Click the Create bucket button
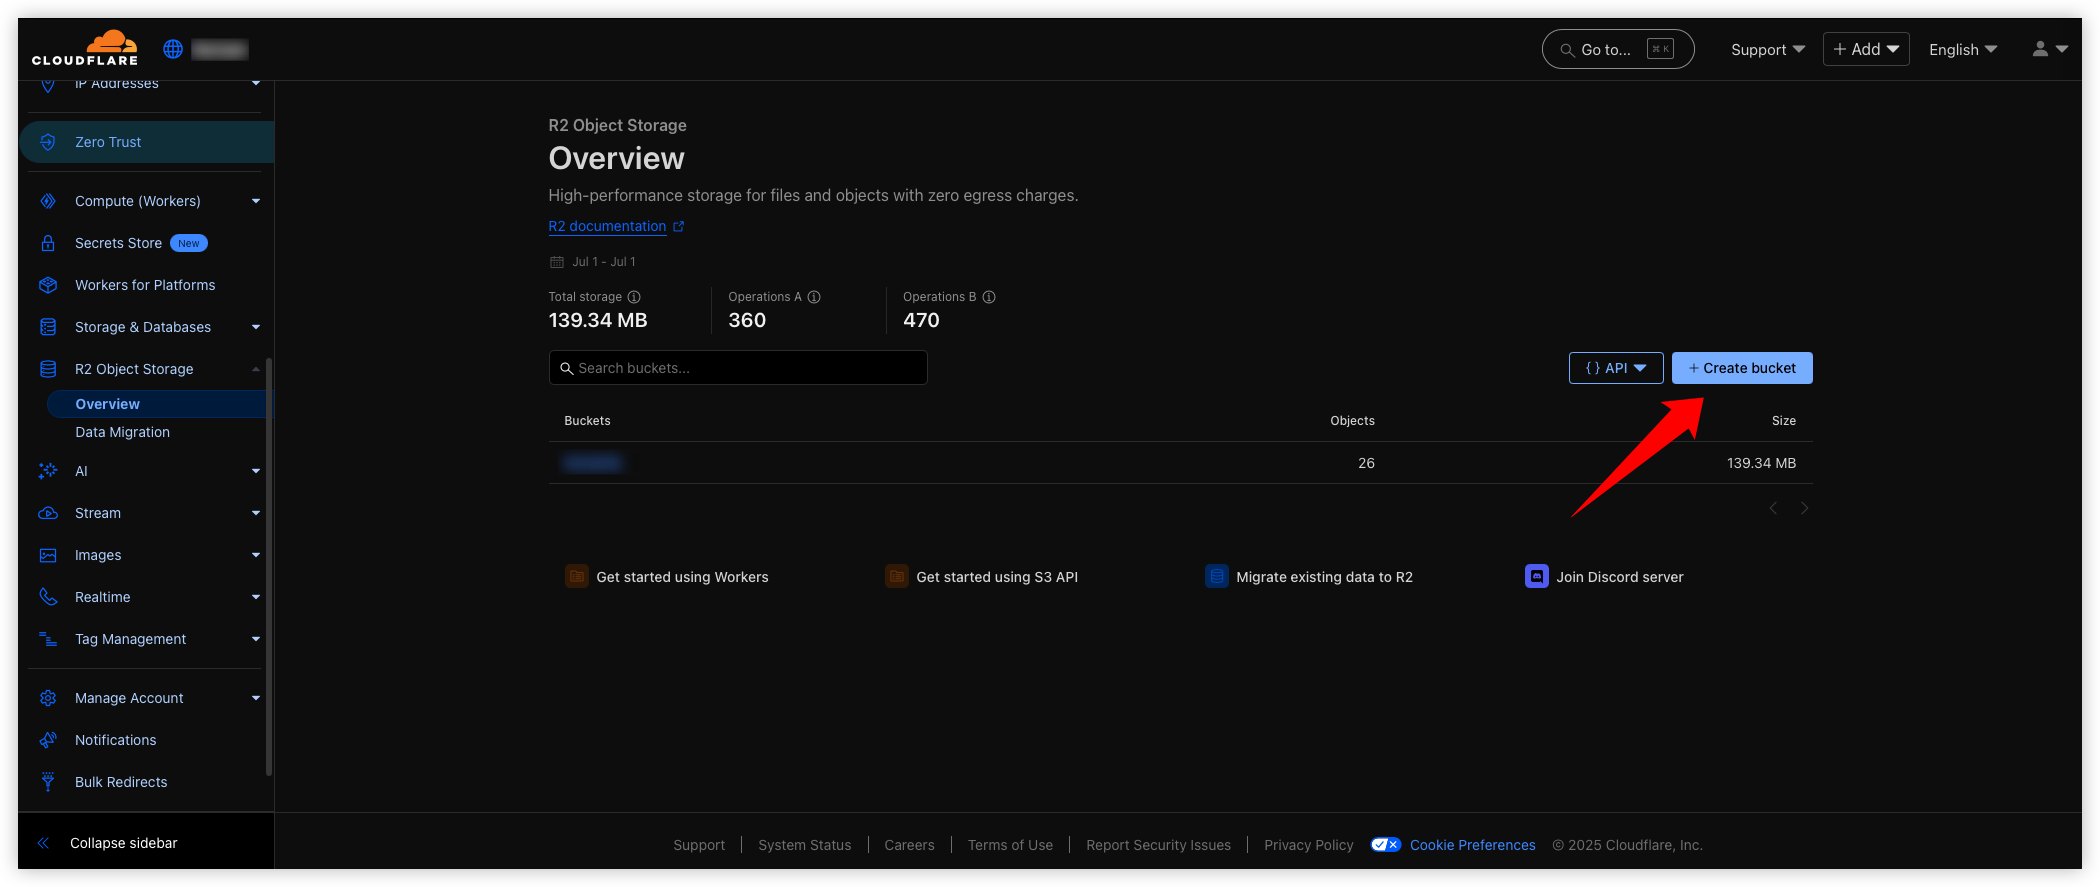The image size is (2100, 887). (1742, 368)
